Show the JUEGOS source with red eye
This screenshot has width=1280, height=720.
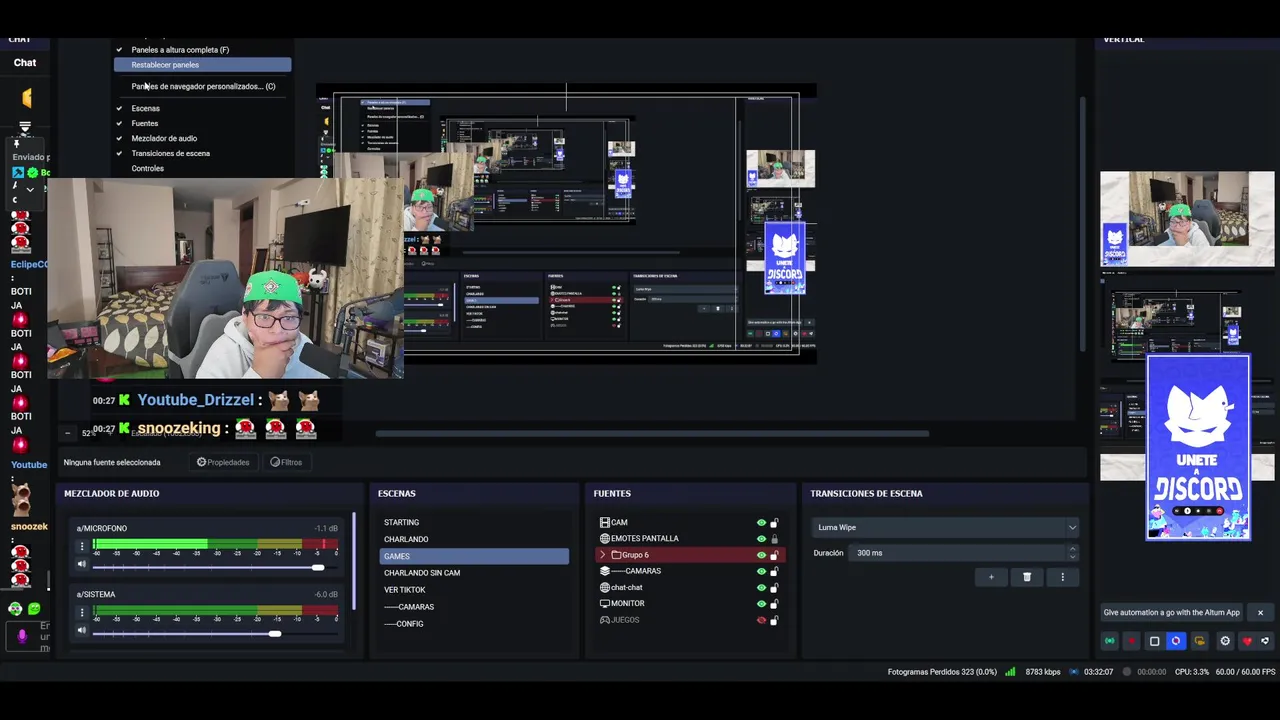(761, 620)
